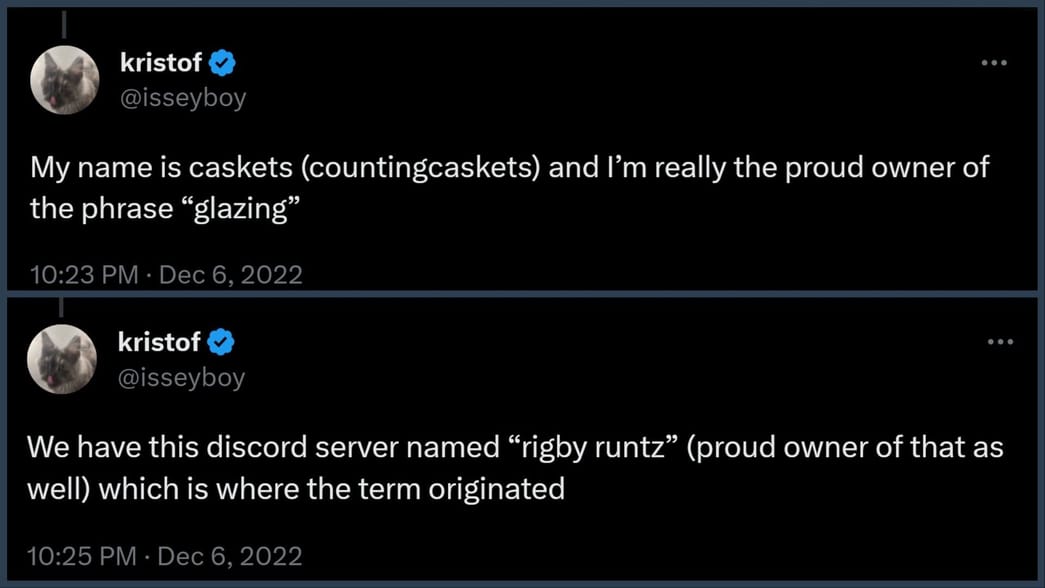Image resolution: width=1045 pixels, height=588 pixels.
Task: Click the word "glazing" in first tweet
Action: (241, 209)
